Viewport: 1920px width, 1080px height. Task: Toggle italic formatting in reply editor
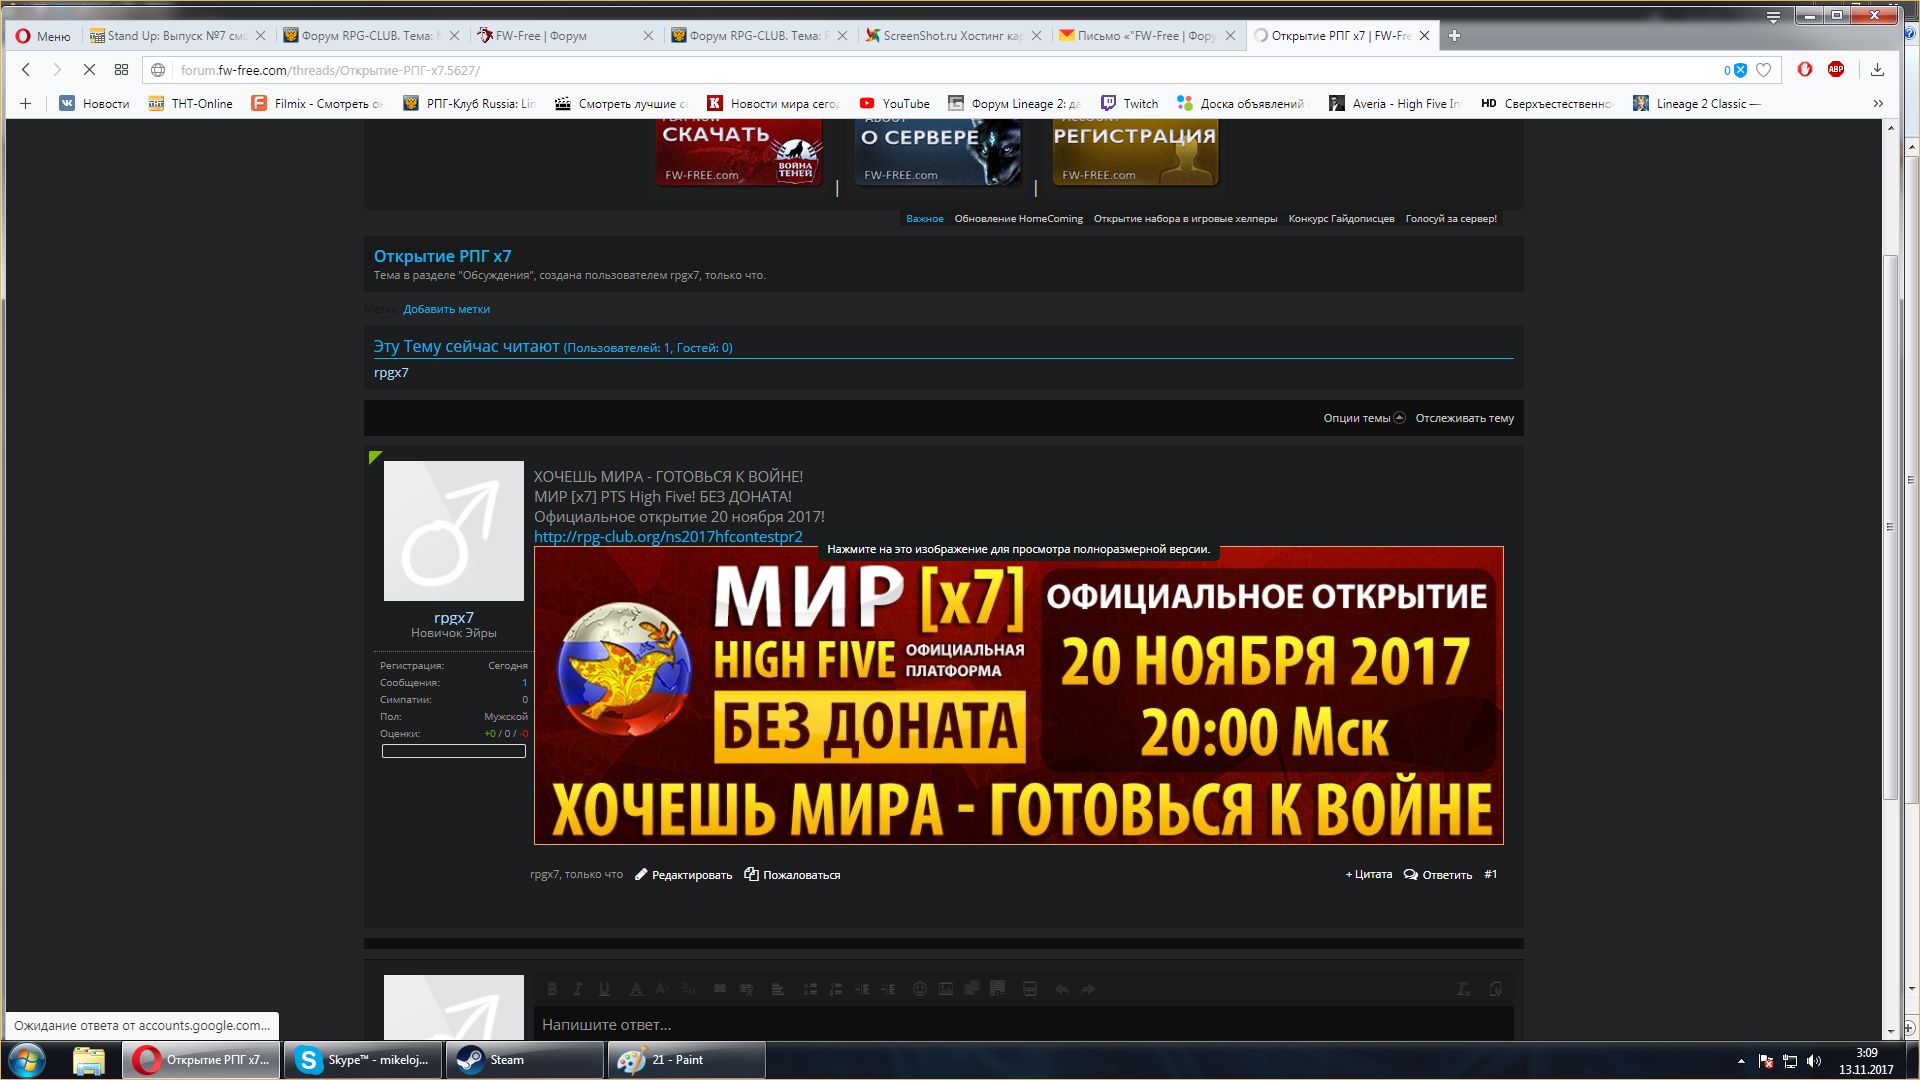point(578,989)
